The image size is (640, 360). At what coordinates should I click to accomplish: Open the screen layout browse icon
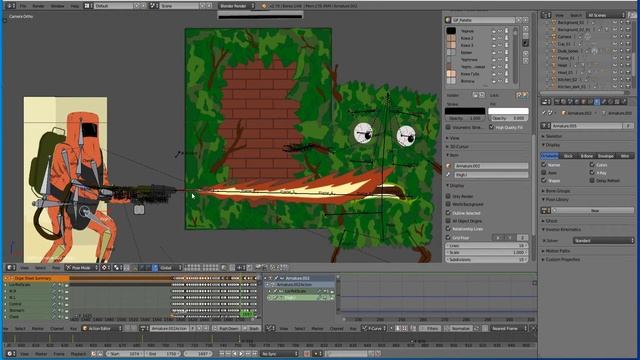[x=88, y=6]
